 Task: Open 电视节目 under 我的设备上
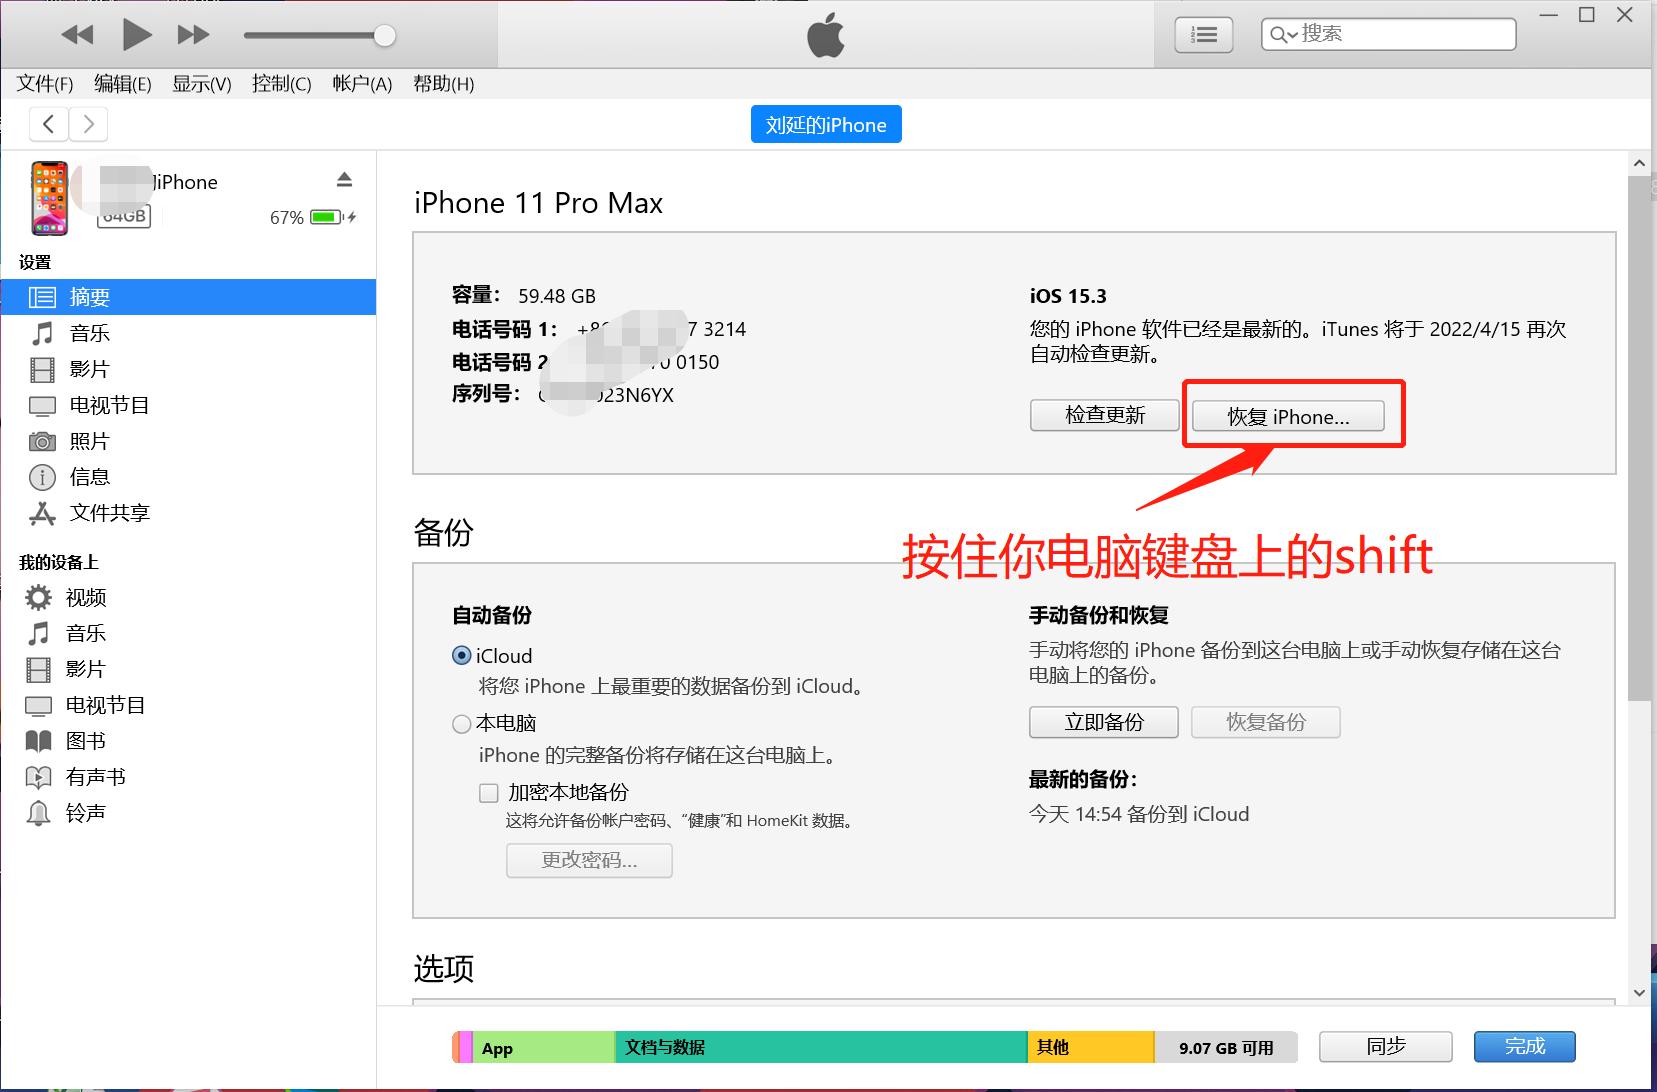point(188,705)
